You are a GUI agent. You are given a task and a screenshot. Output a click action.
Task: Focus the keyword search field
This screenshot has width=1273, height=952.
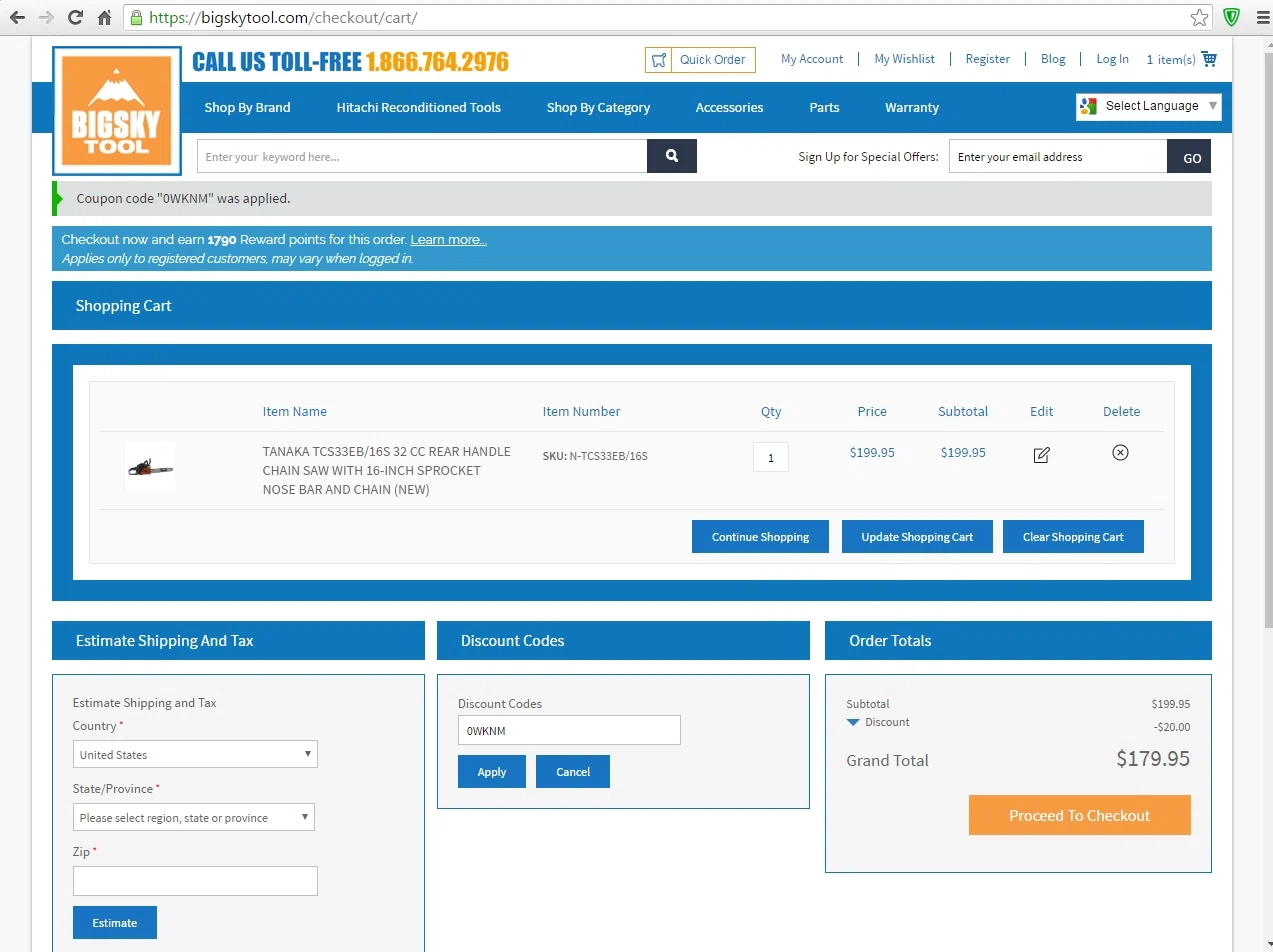coord(422,156)
